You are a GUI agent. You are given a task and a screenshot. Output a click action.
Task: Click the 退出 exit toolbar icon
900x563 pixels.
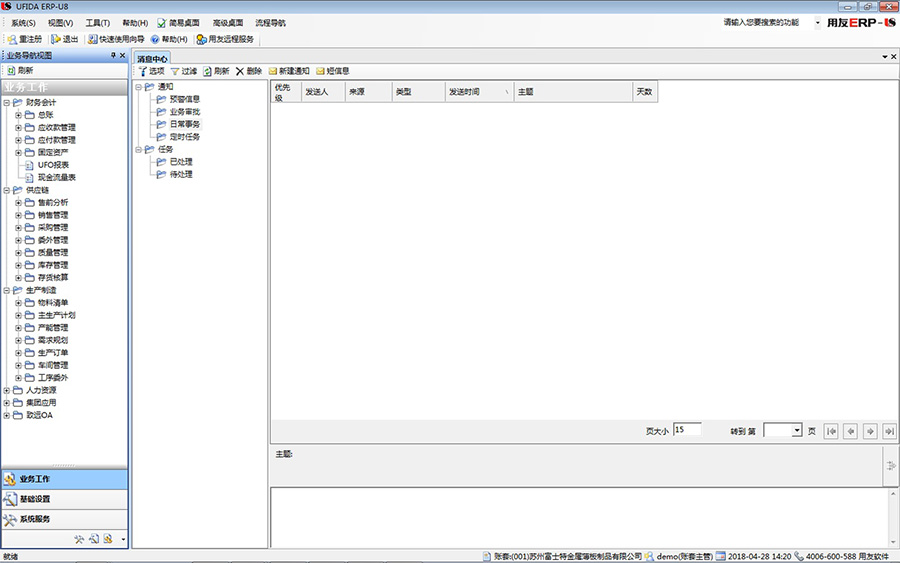(56, 39)
